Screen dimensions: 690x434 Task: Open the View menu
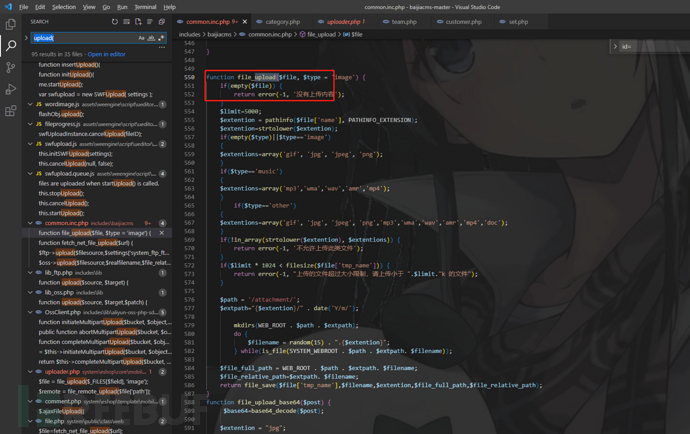pyautogui.click(x=89, y=7)
